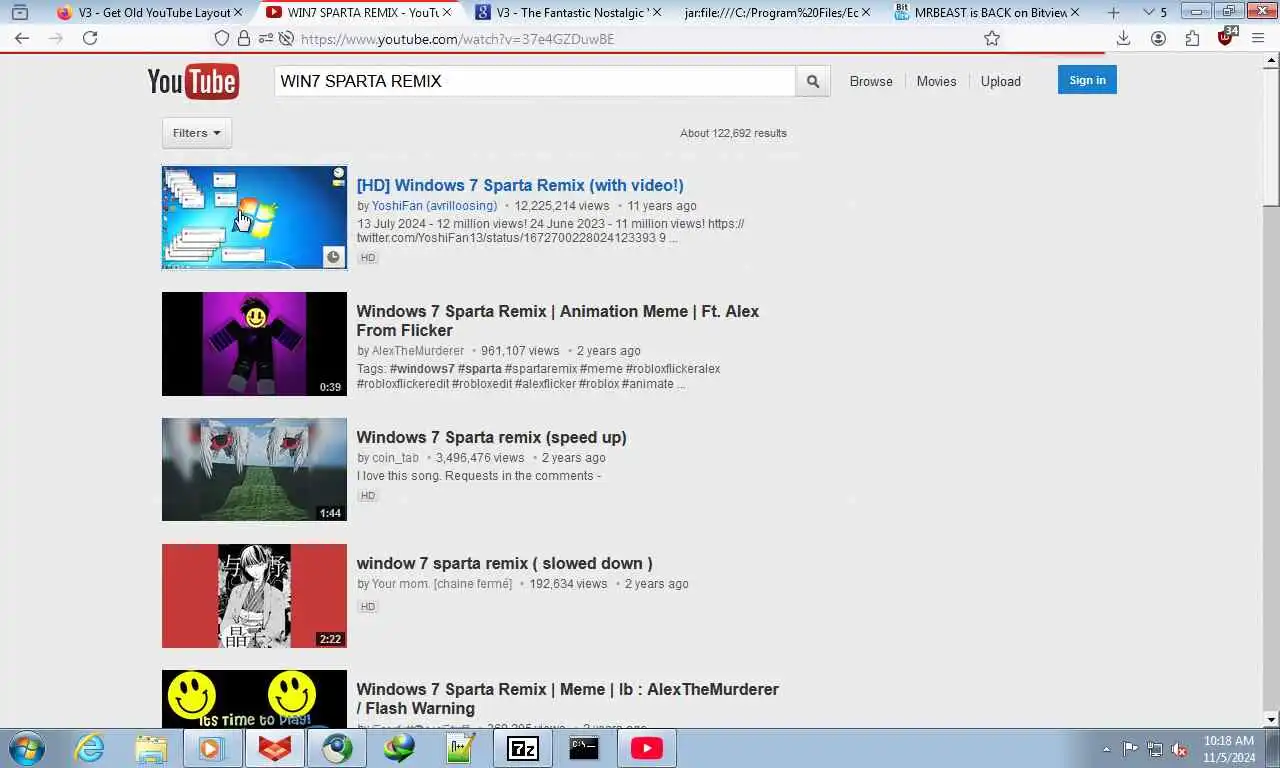1280x768 pixels.
Task: Open the extensions puzzle icon
Action: pos(1192,38)
